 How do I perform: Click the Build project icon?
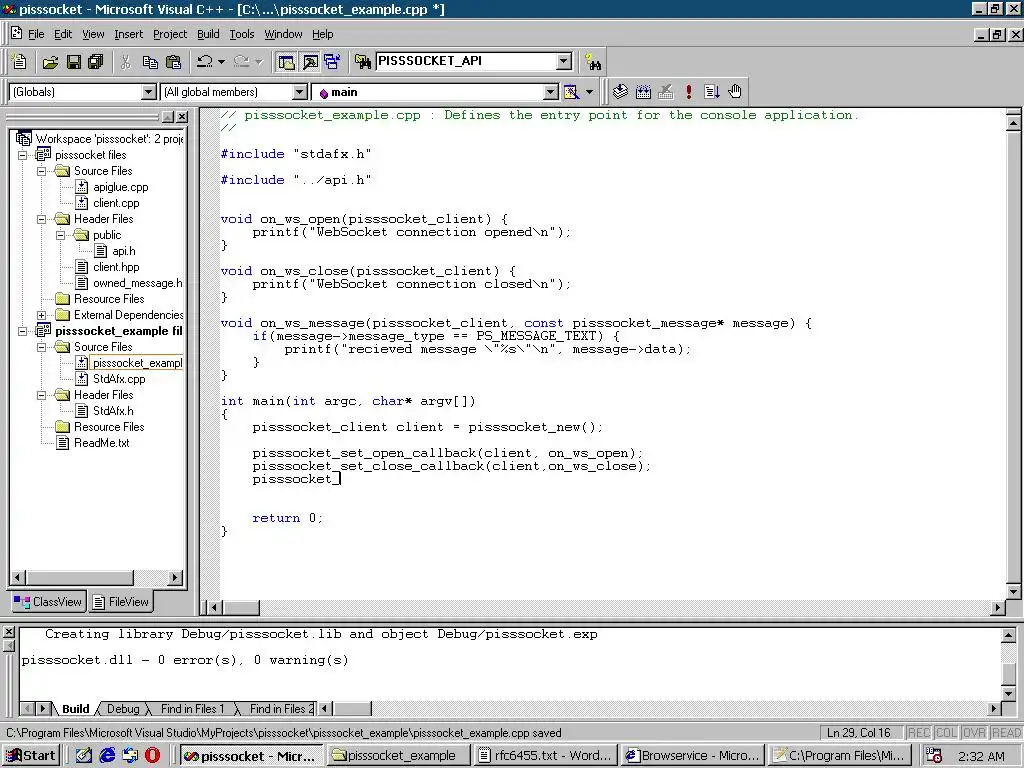pyautogui.click(x=643, y=91)
